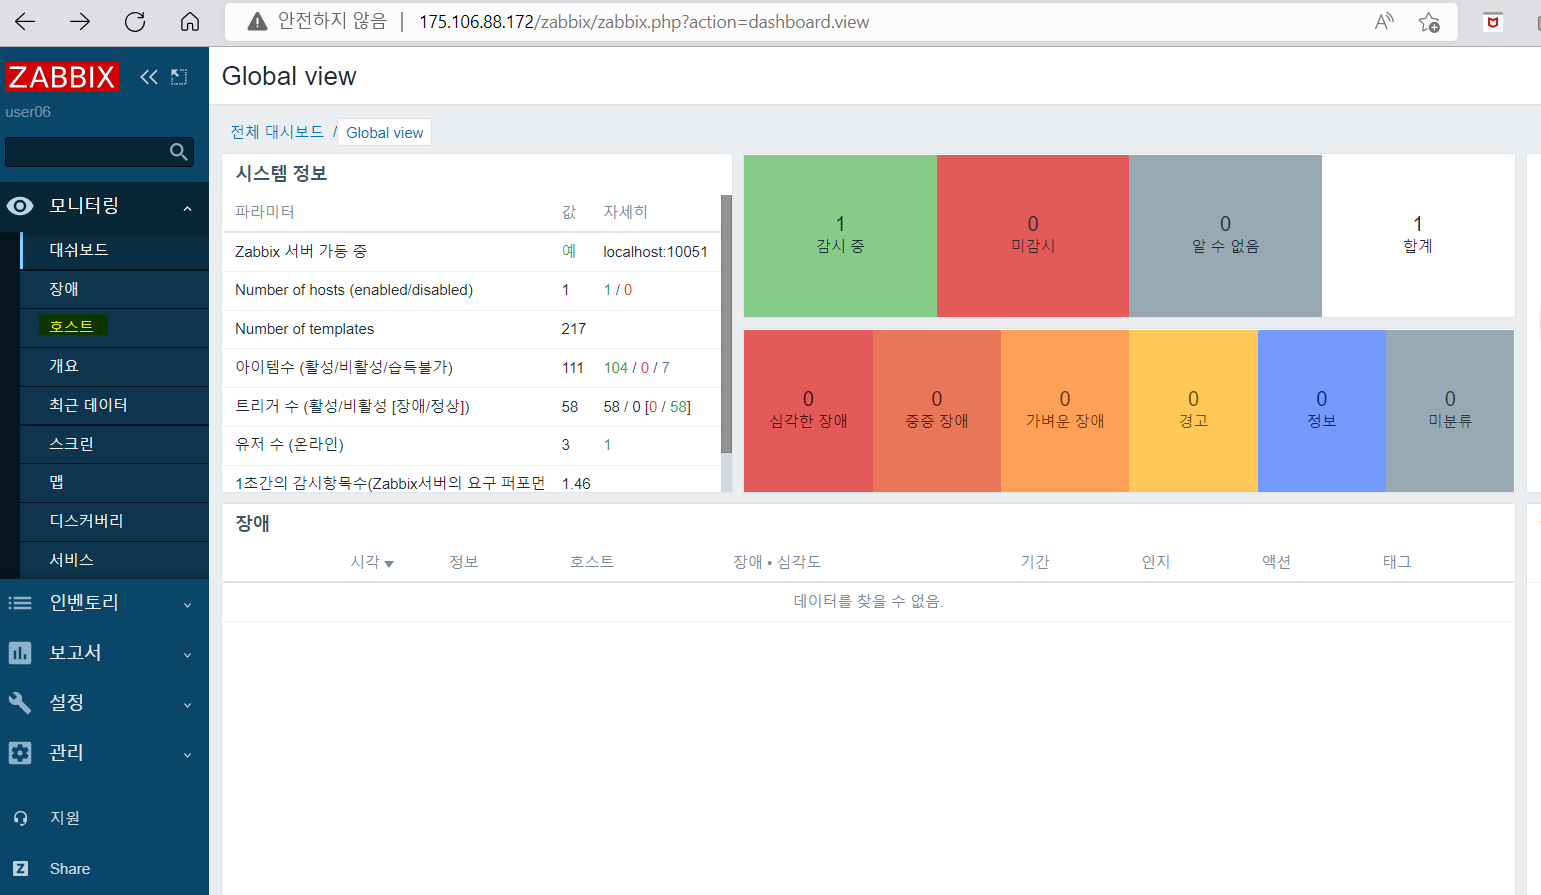Expand the 인벤토리 menu chevron
Image resolution: width=1541 pixels, height=895 pixels.
tap(187, 605)
